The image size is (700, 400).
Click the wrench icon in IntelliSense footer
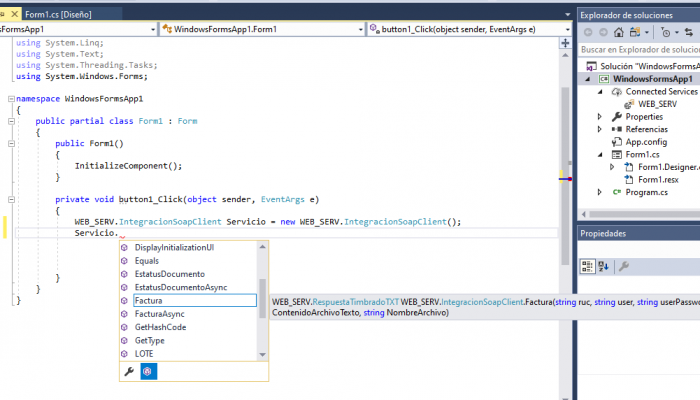[128, 371]
